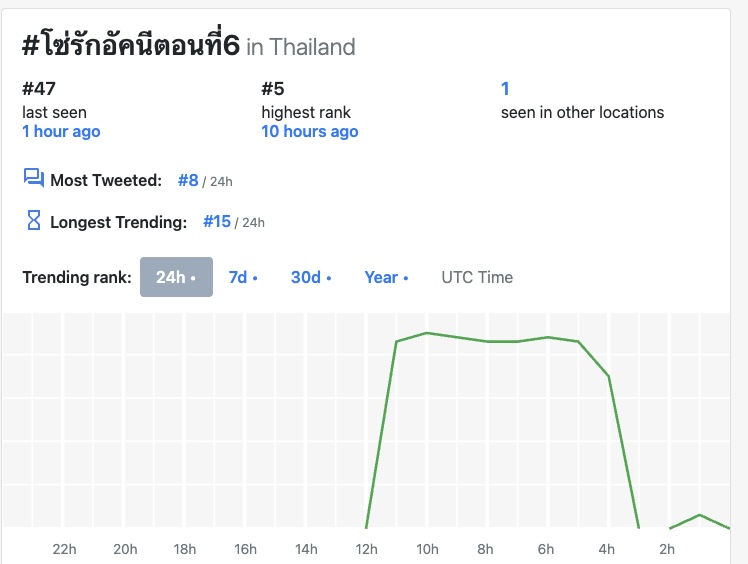Switch to the 30d trending rank view
Image resolution: width=748 pixels, height=564 pixels.
pyautogui.click(x=311, y=277)
